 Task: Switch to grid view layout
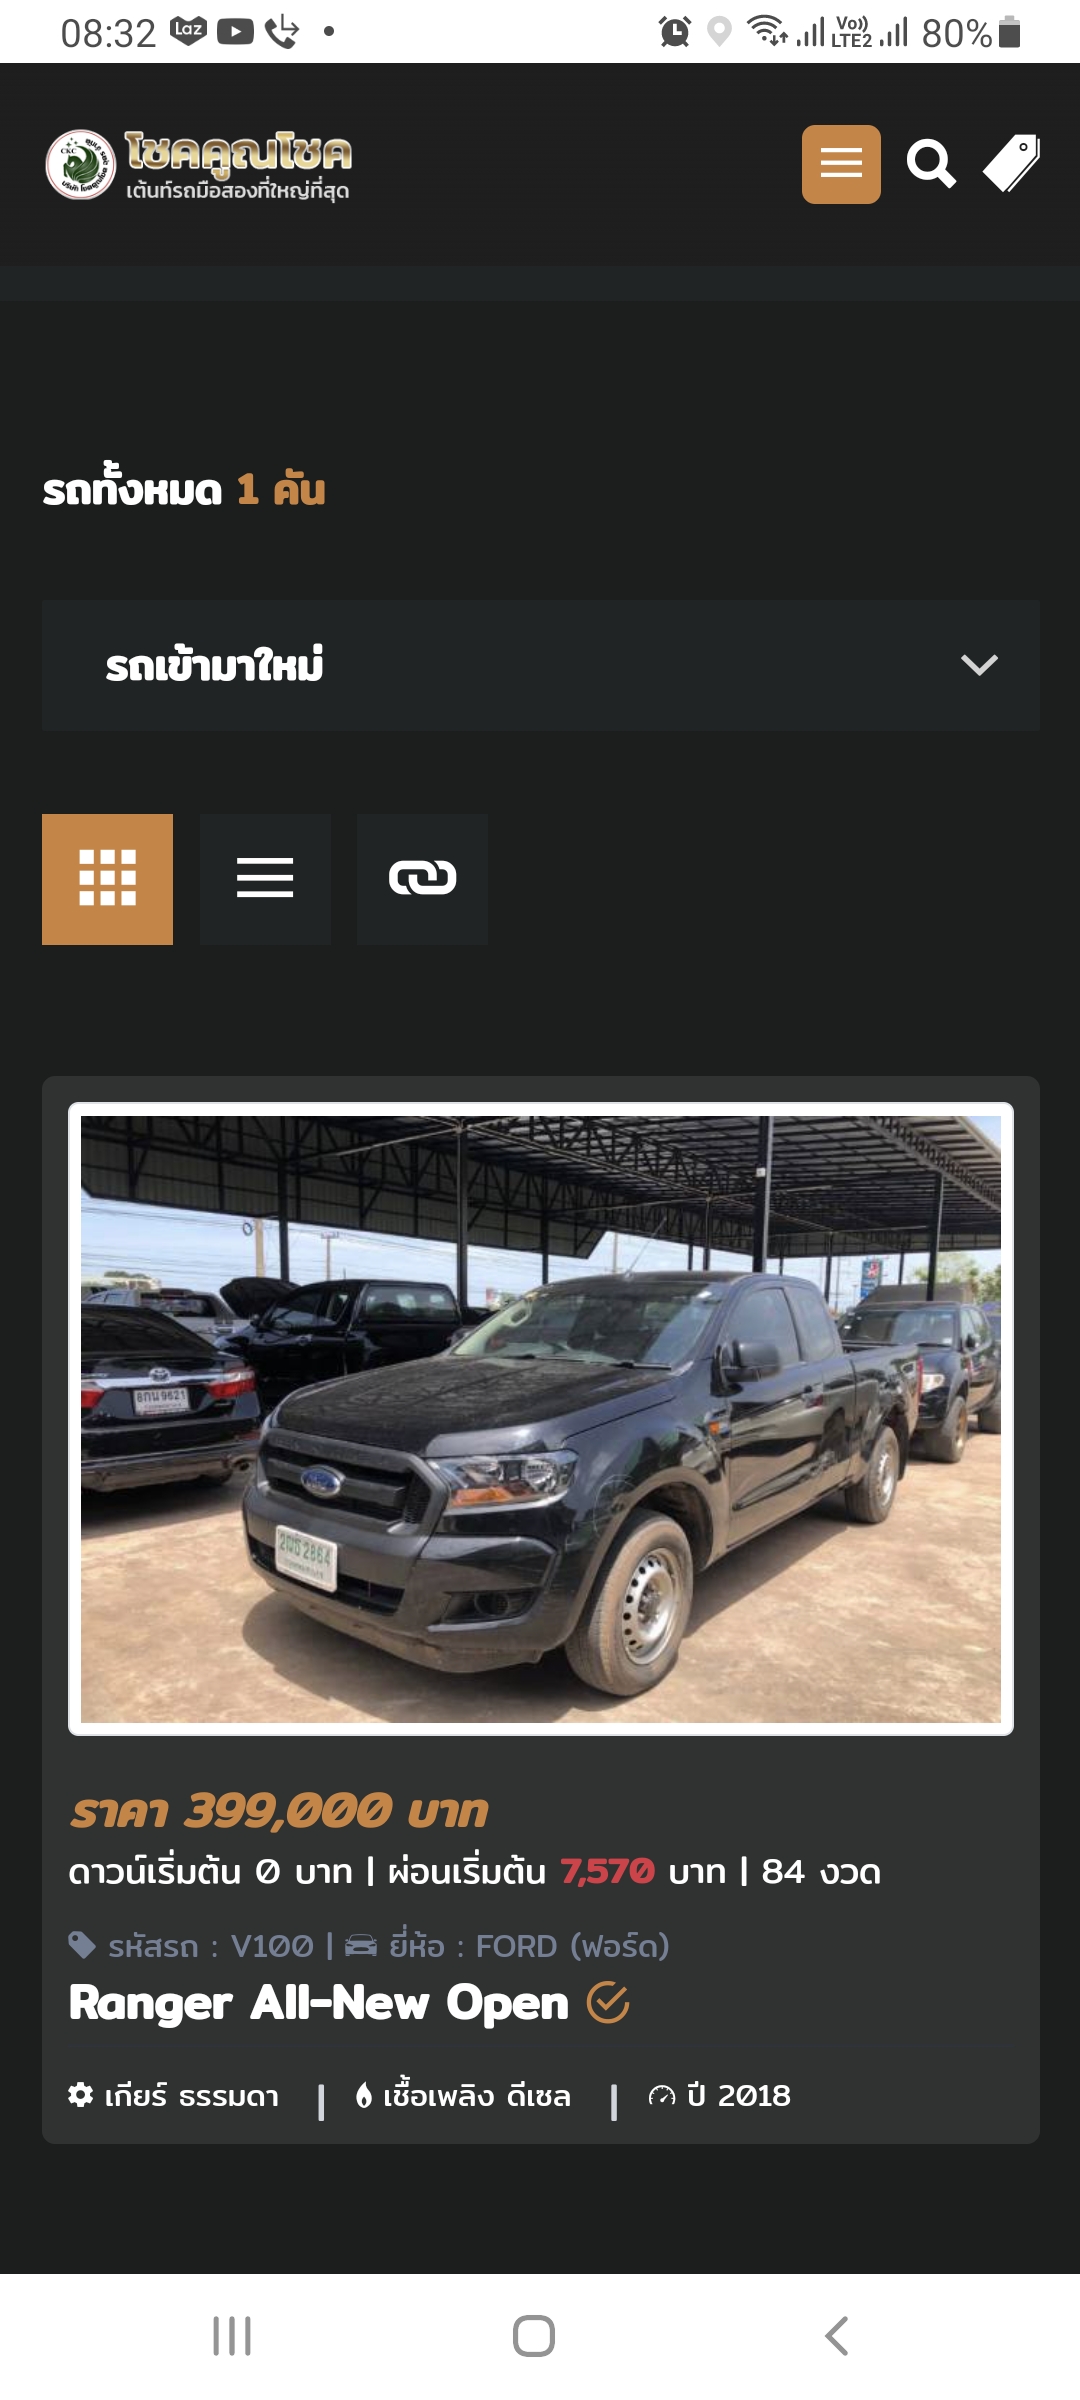point(107,879)
